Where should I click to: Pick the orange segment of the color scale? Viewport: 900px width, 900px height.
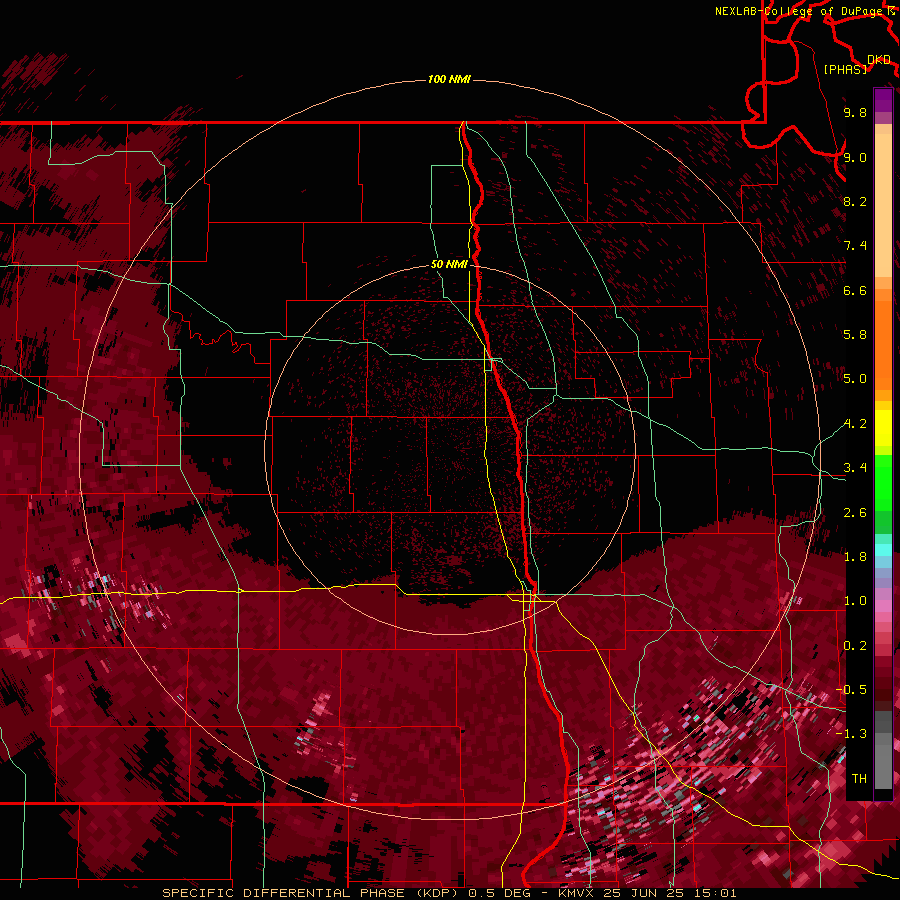tap(883, 345)
